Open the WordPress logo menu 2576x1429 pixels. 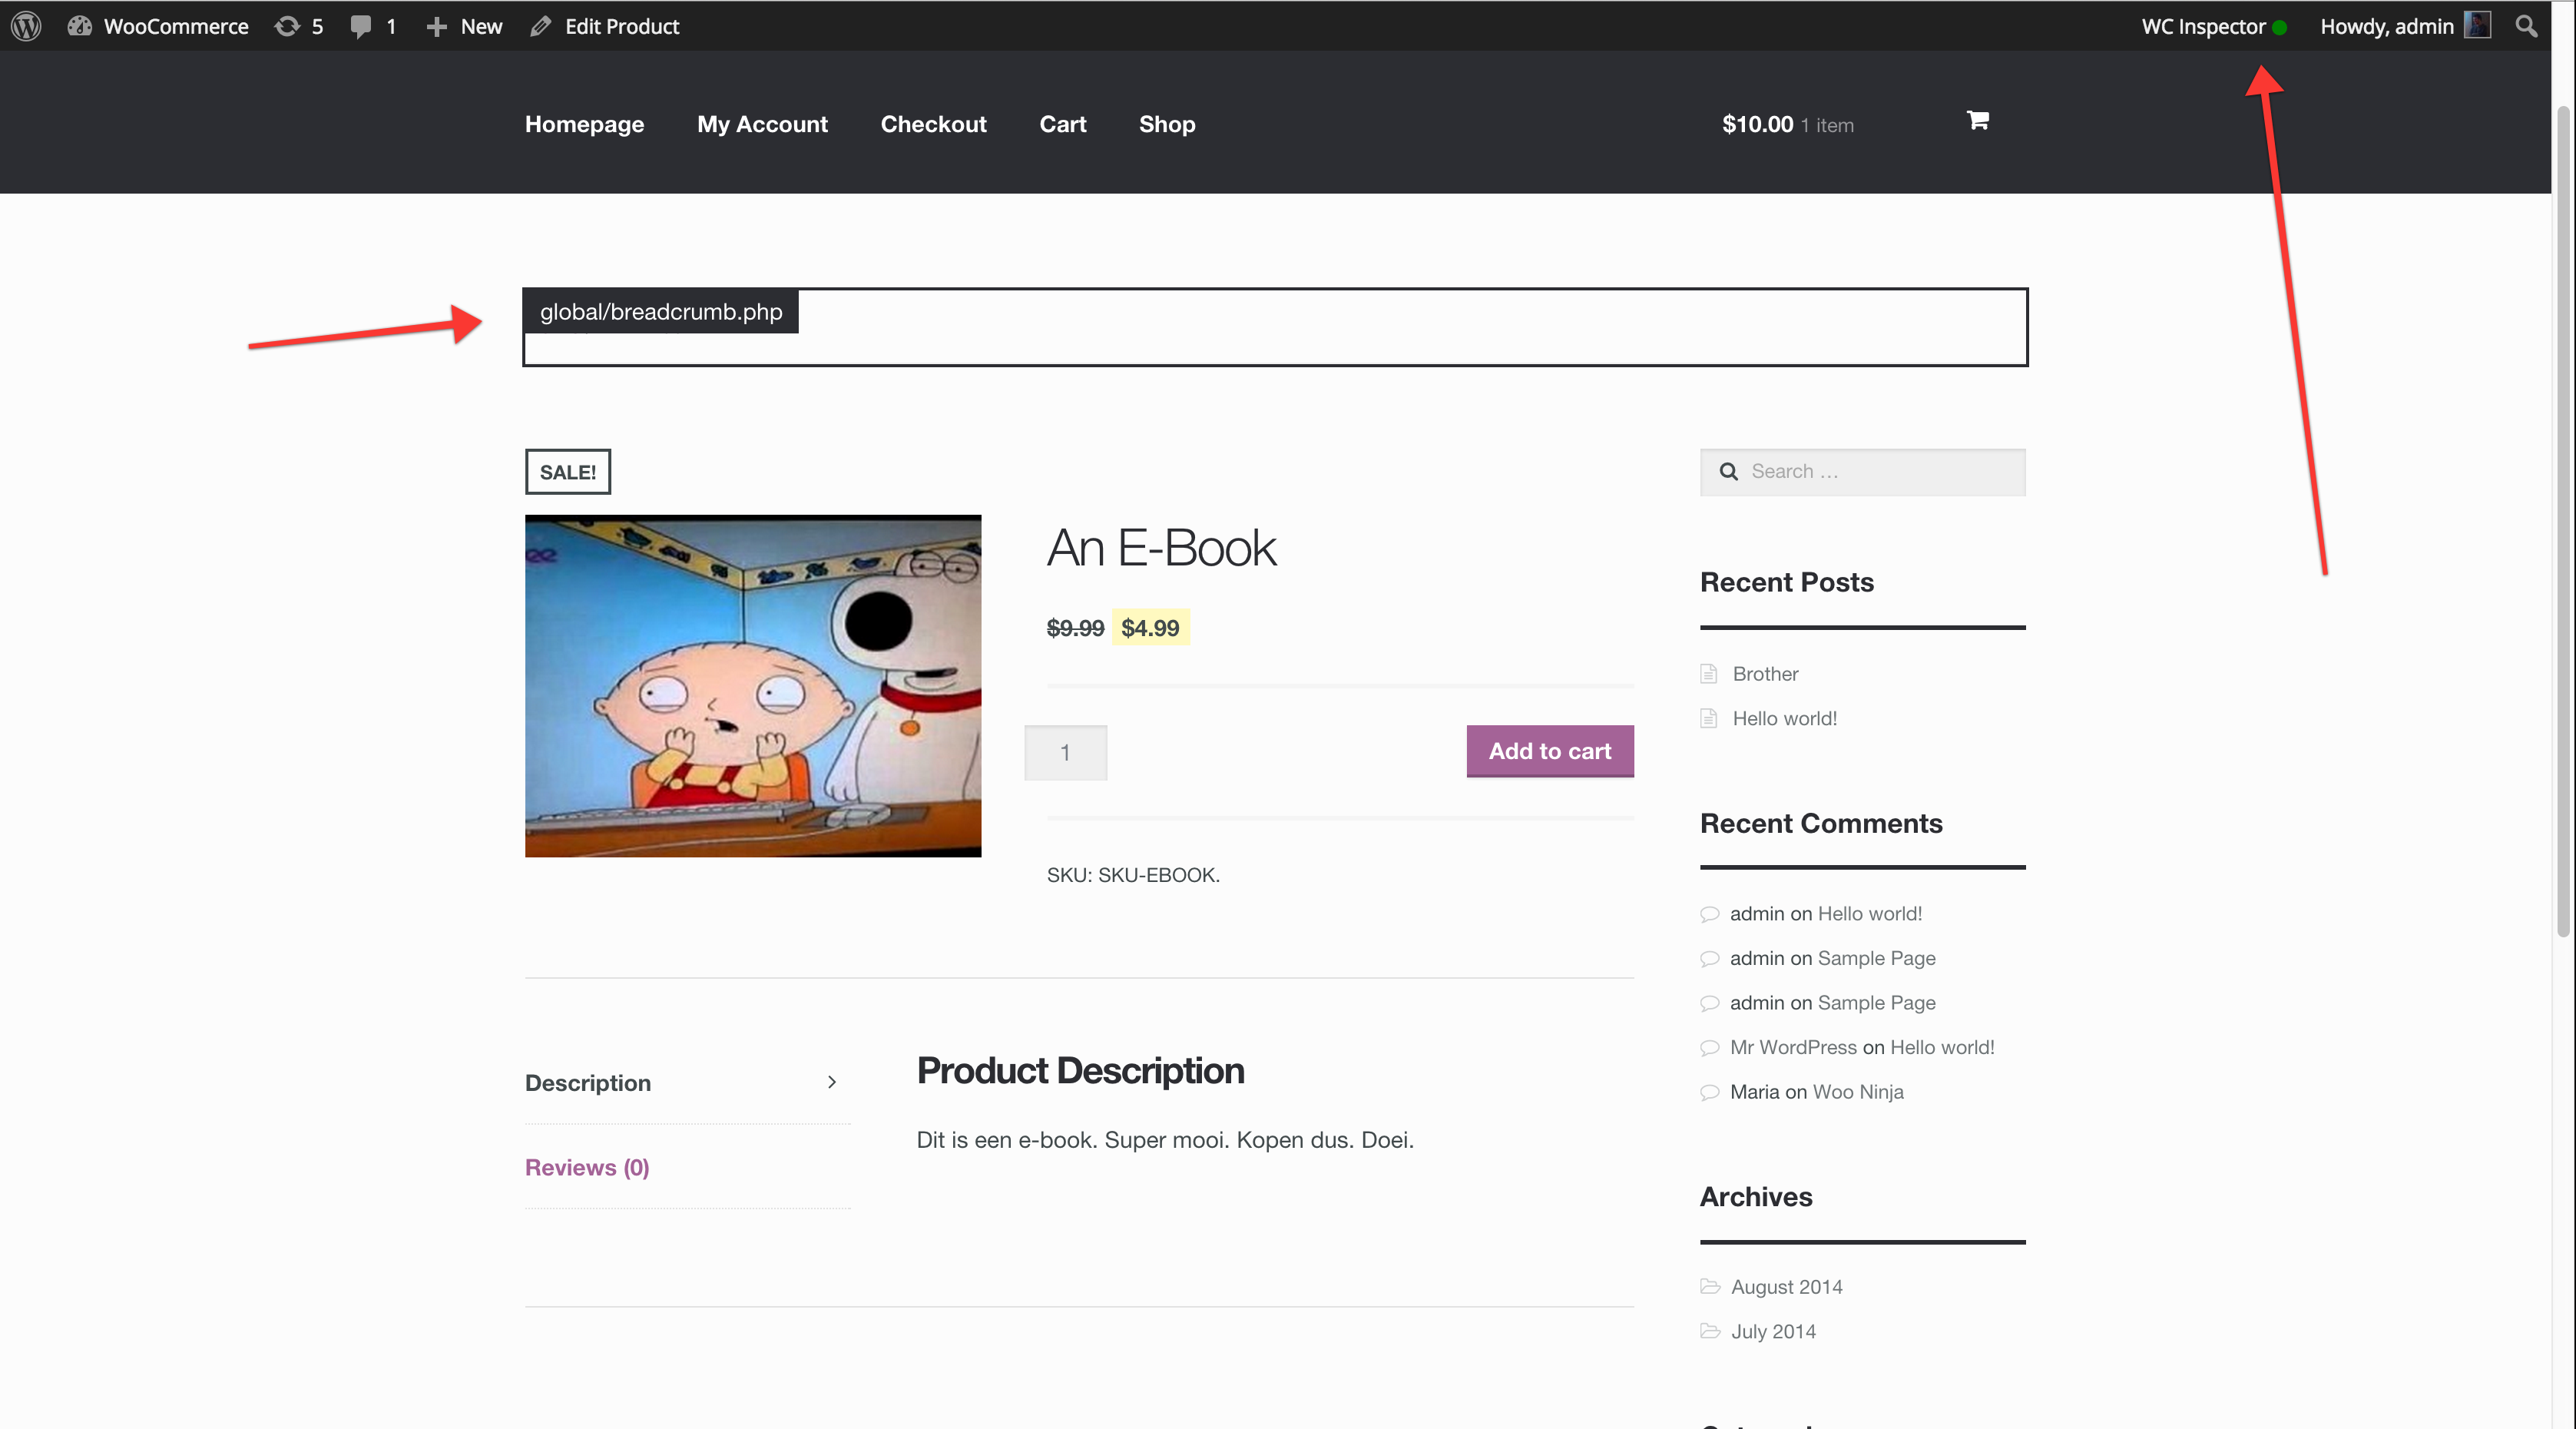(x=26, y=26)
